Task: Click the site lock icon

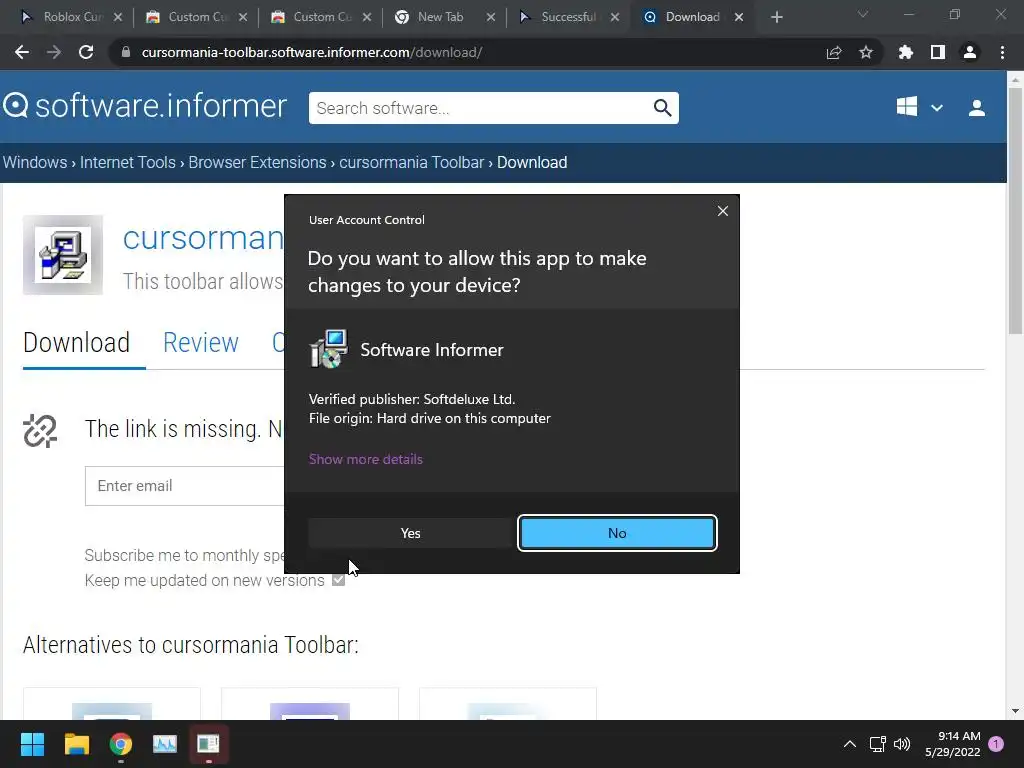Action: [x=126, y=52]
